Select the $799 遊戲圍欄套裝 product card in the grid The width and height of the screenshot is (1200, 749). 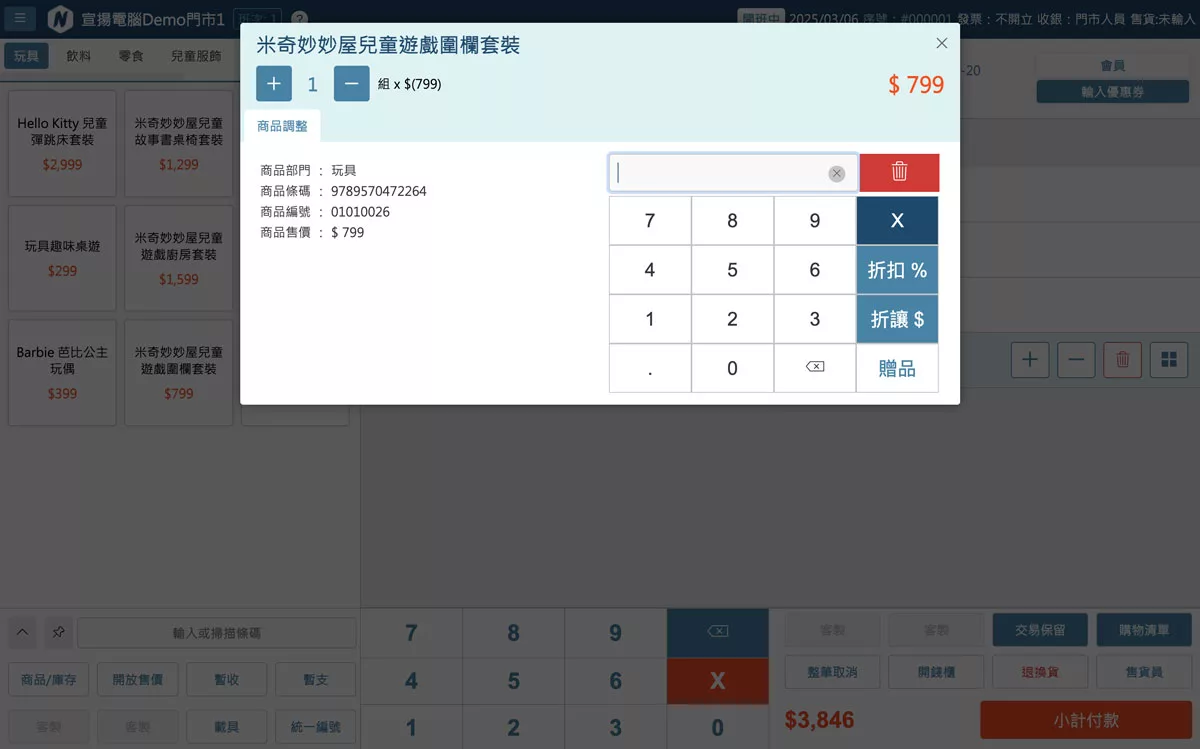(x=179, y=372)
